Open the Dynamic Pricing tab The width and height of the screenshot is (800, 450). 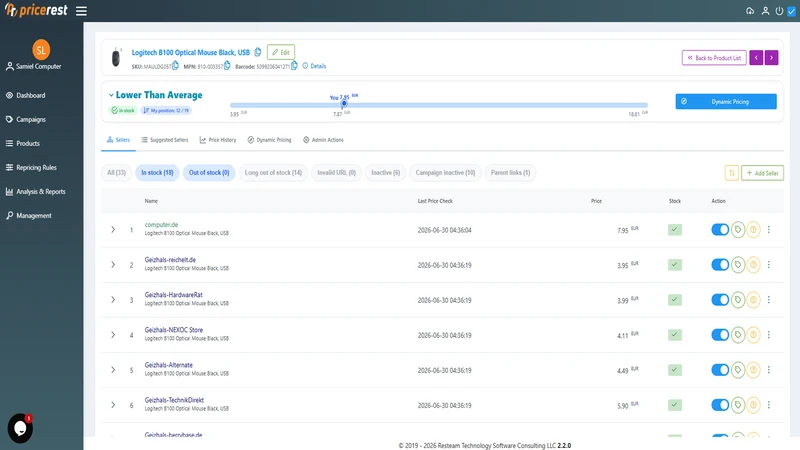[x=269, y=140]
